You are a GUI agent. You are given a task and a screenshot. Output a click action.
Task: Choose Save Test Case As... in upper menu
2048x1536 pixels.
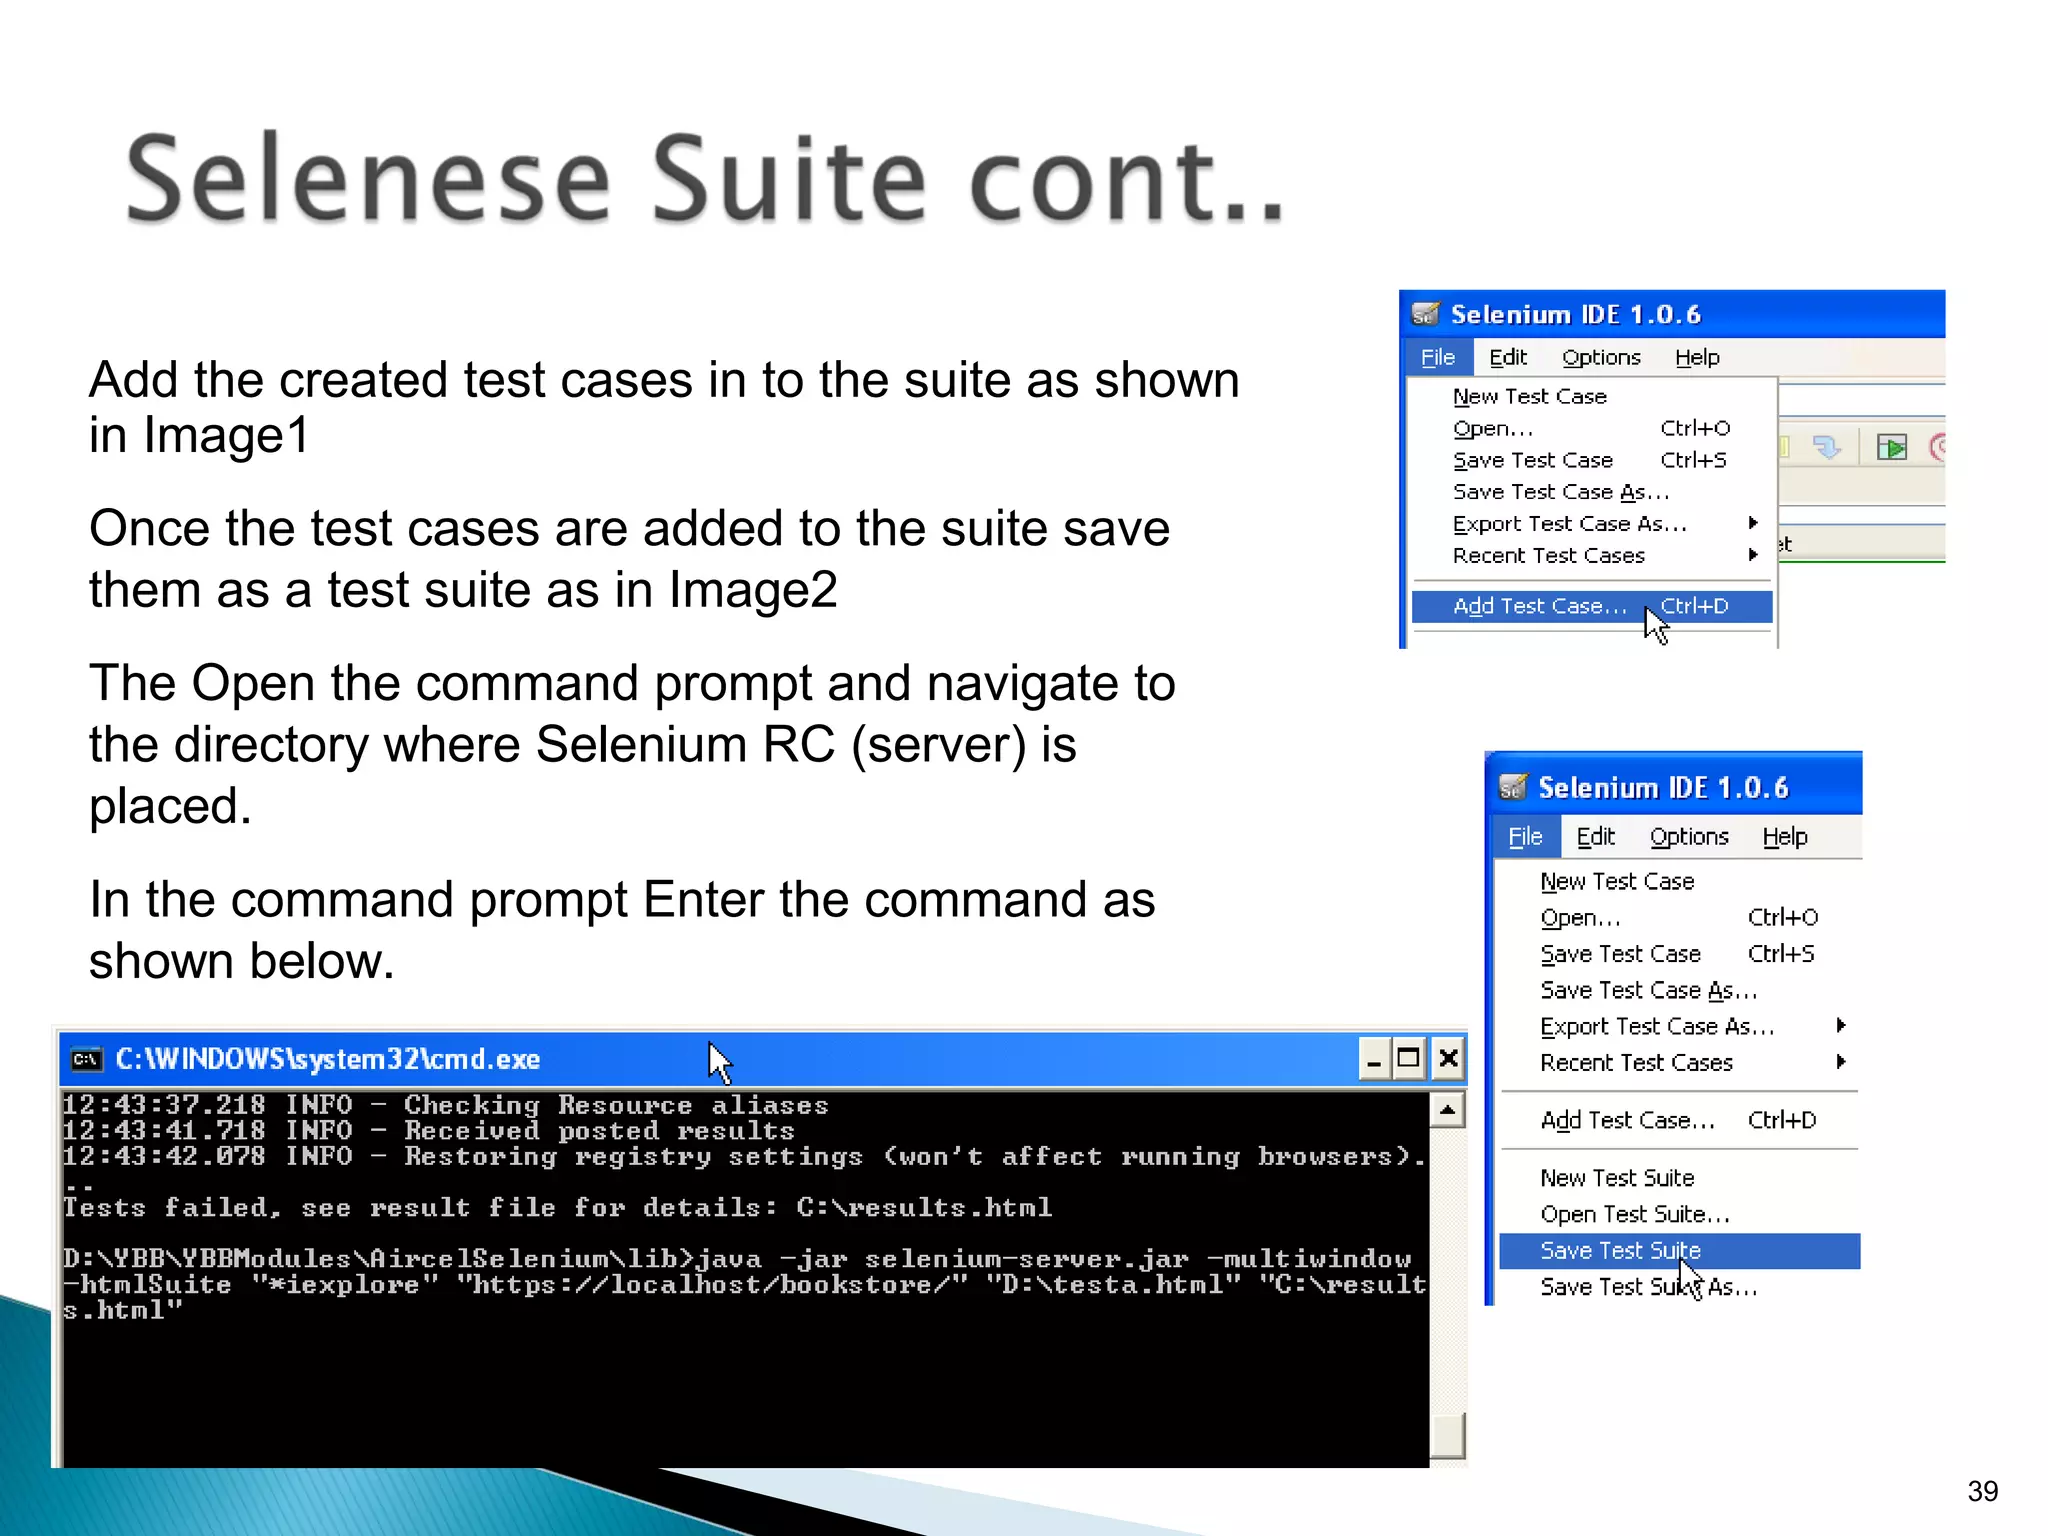[x=1592, y=492]
